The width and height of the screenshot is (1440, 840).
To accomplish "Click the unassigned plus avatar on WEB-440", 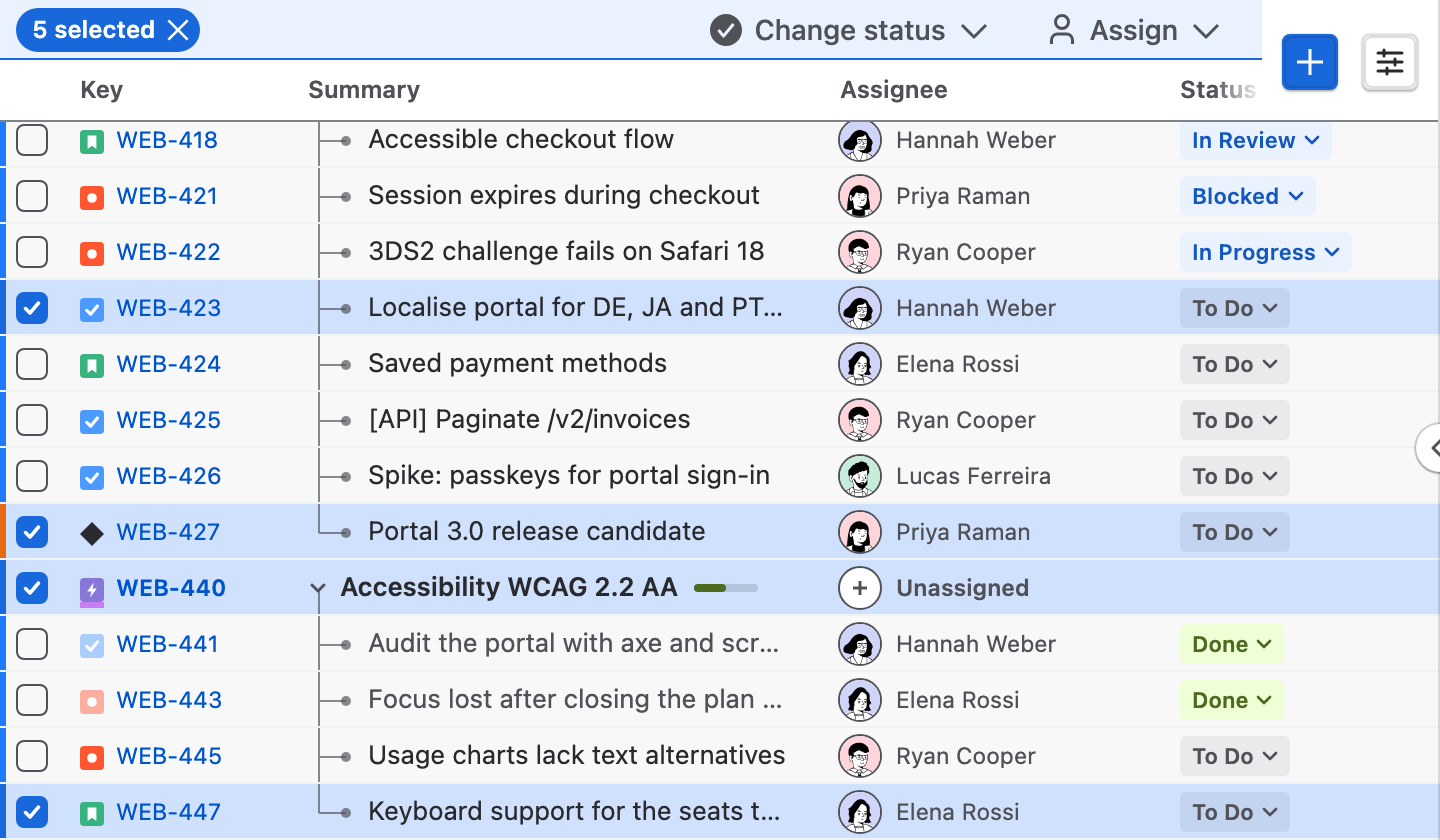I will 860,588.
